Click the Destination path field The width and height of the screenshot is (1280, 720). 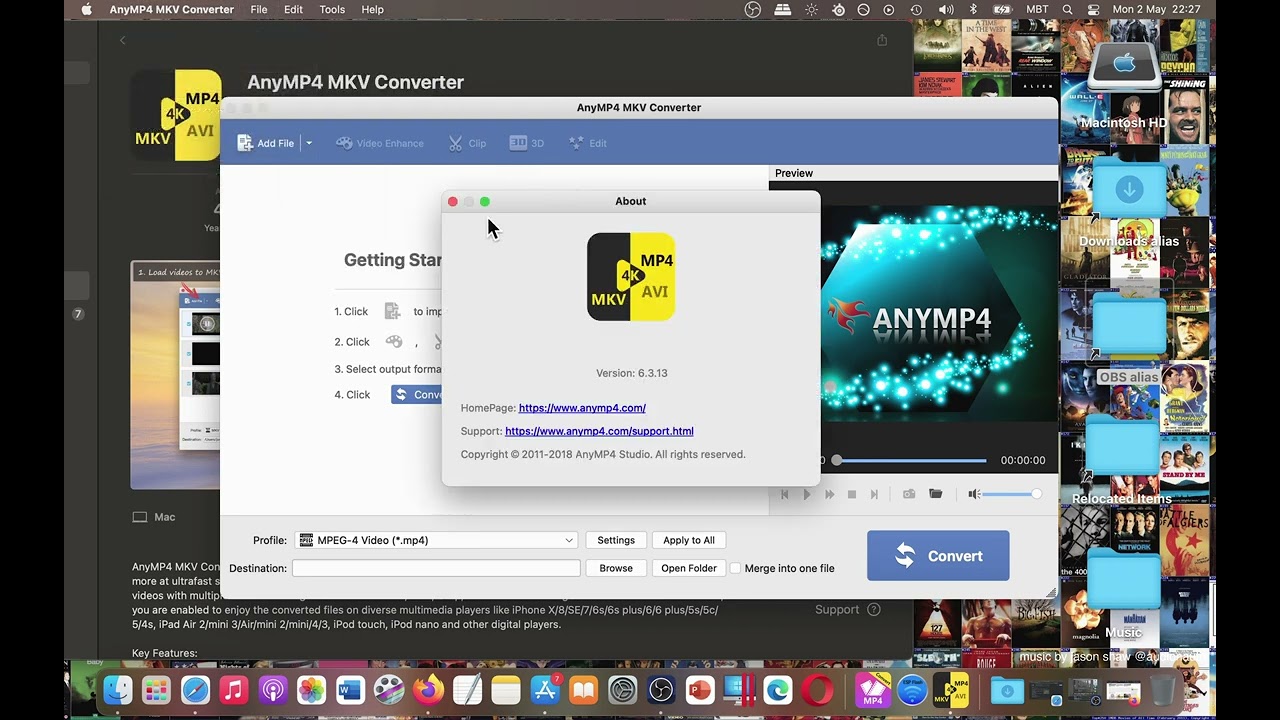436,568
